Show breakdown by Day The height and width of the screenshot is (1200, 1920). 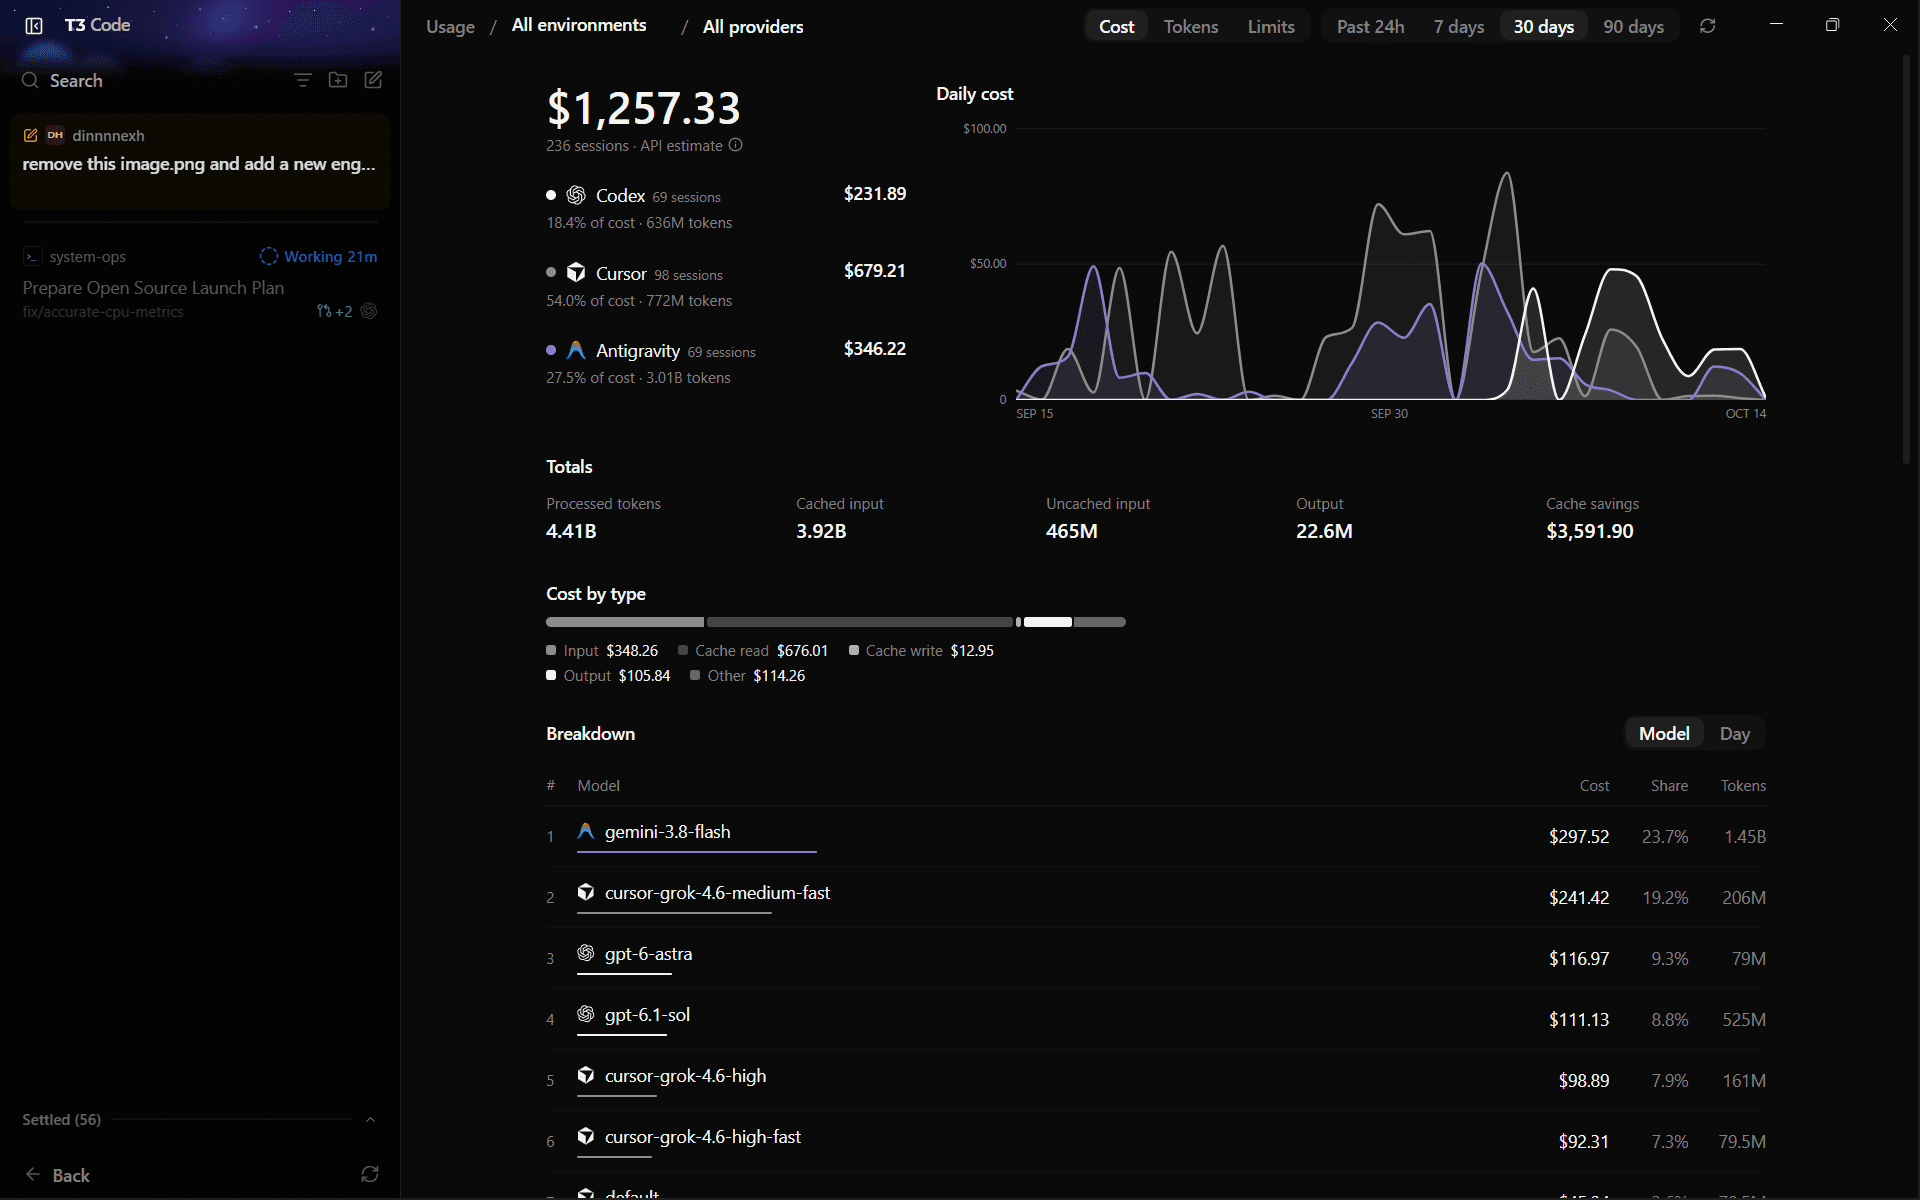pyautogui.click(x=1734, y=733)
